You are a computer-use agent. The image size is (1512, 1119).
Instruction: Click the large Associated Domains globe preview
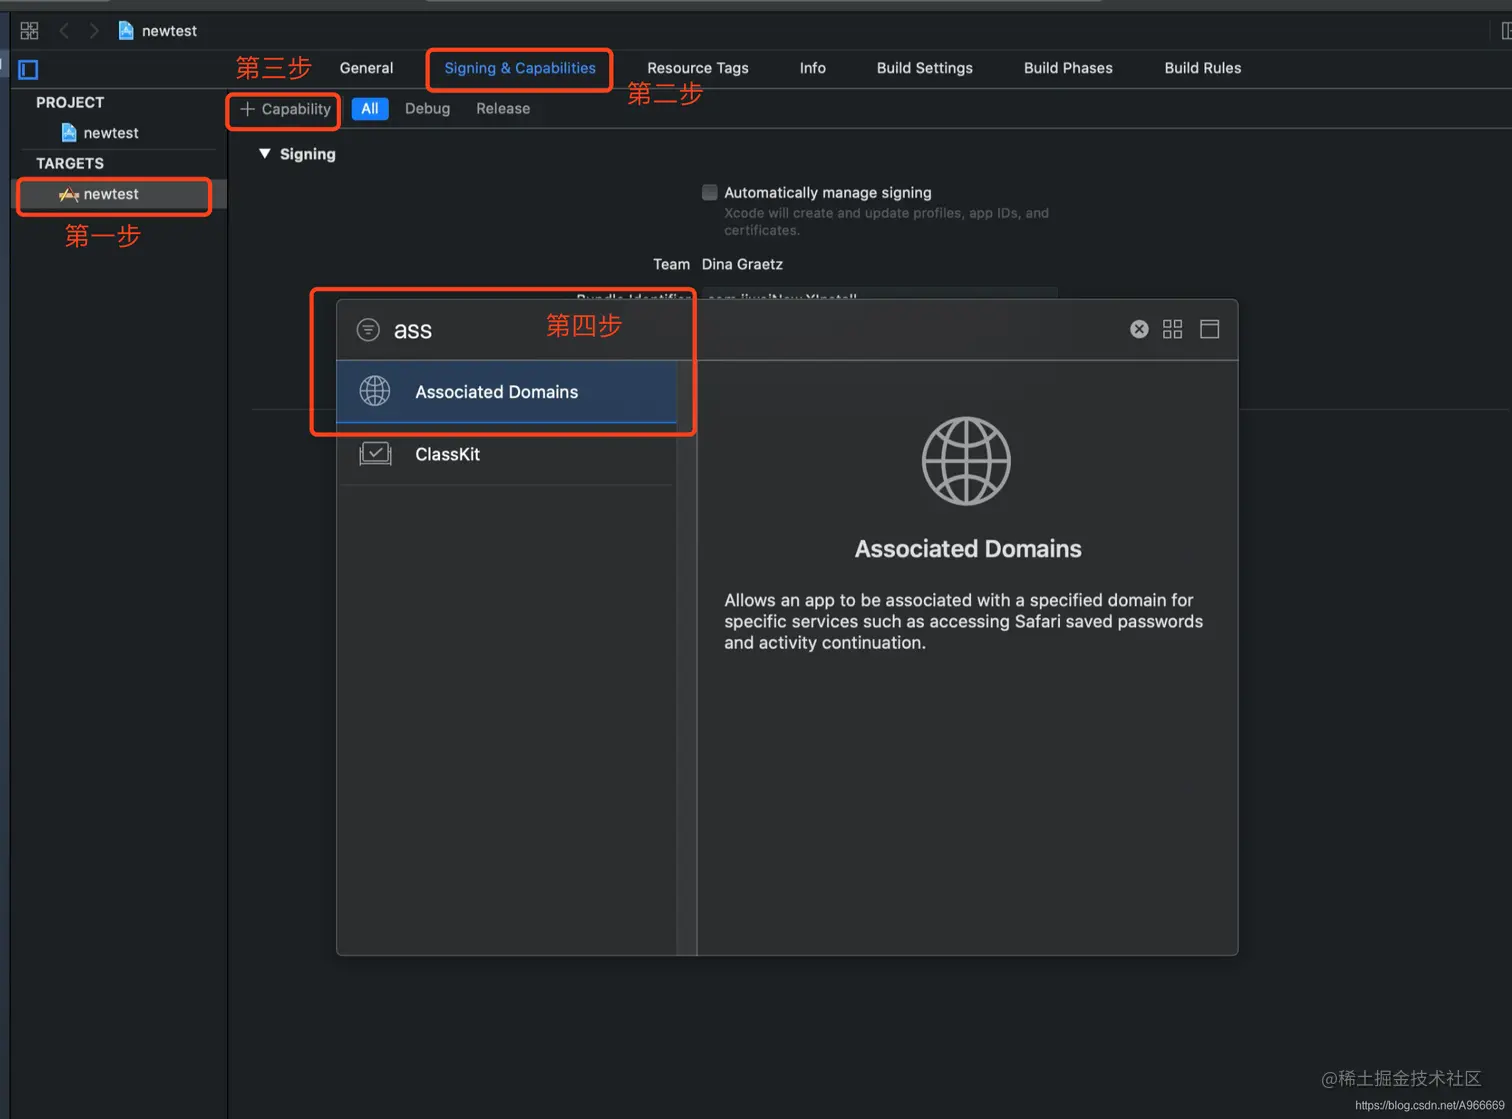[966, 461]
